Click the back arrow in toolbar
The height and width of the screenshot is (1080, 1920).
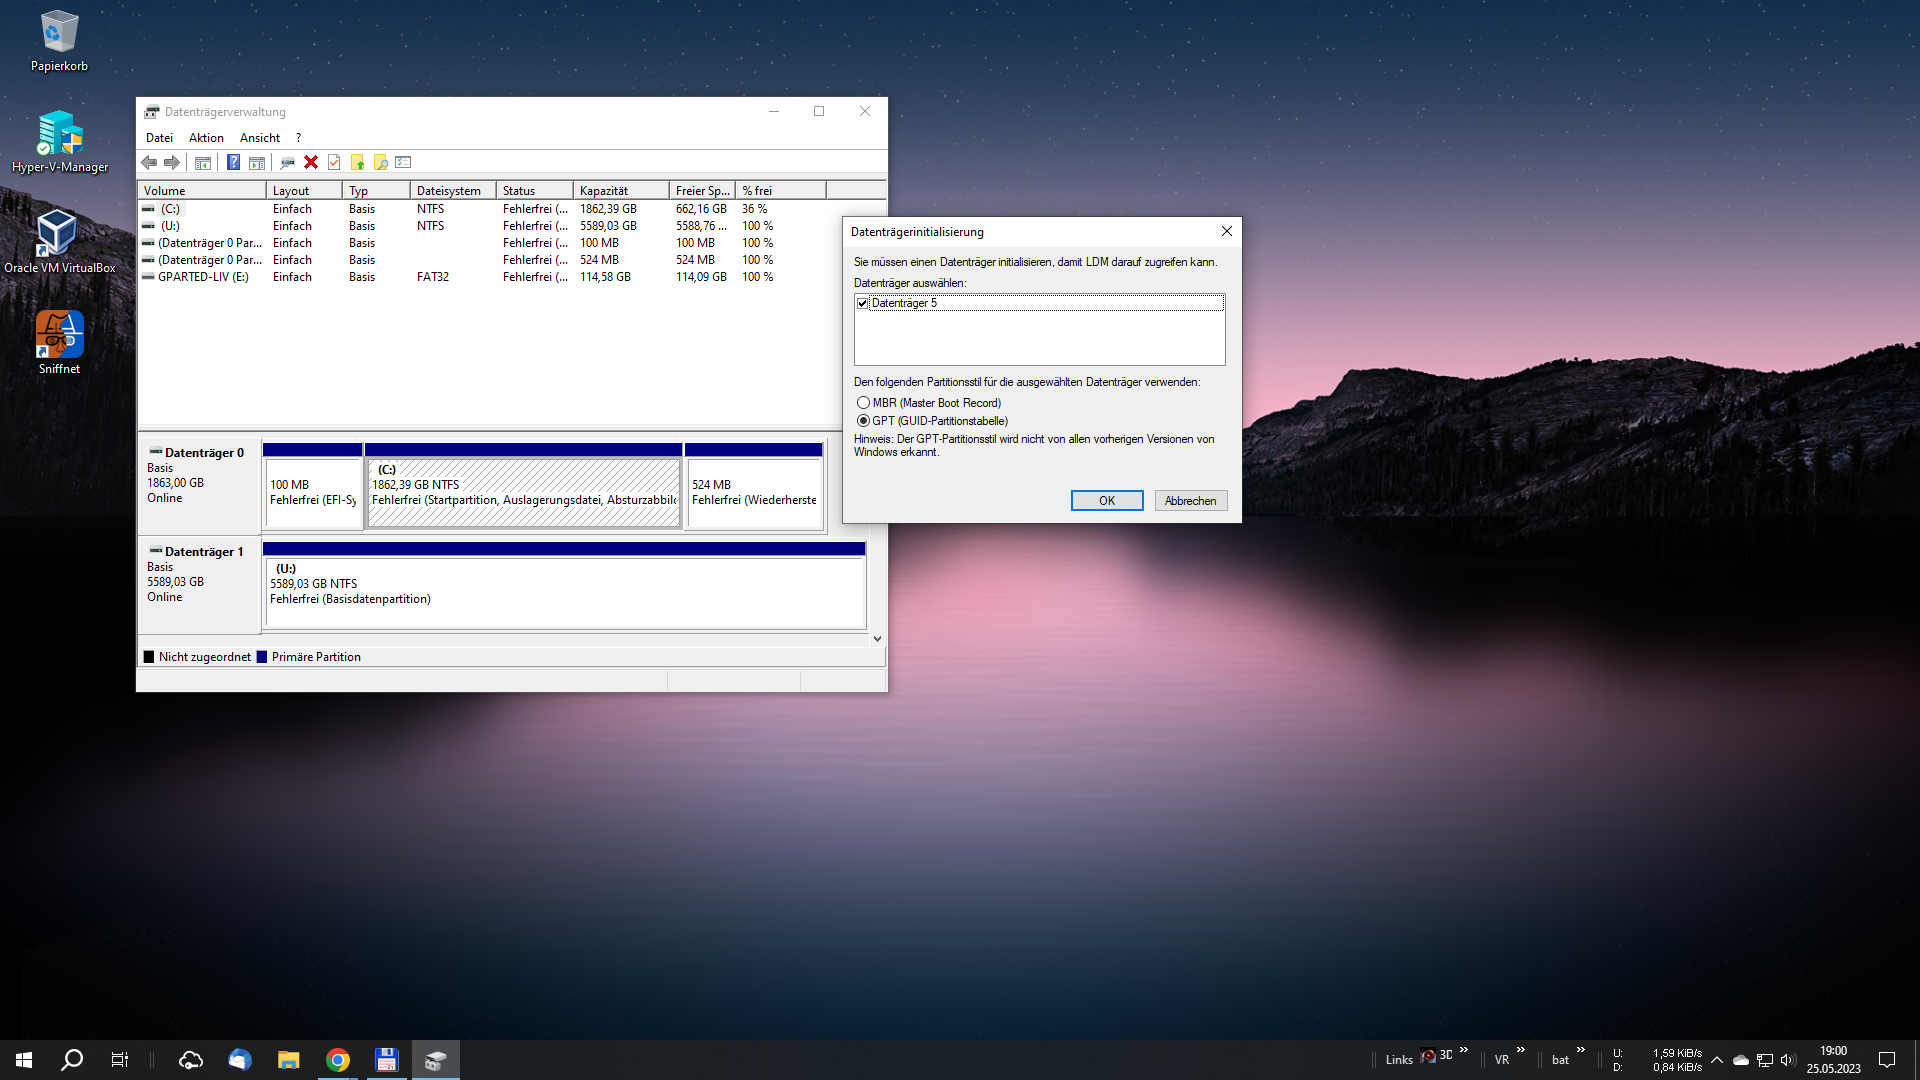149,162
